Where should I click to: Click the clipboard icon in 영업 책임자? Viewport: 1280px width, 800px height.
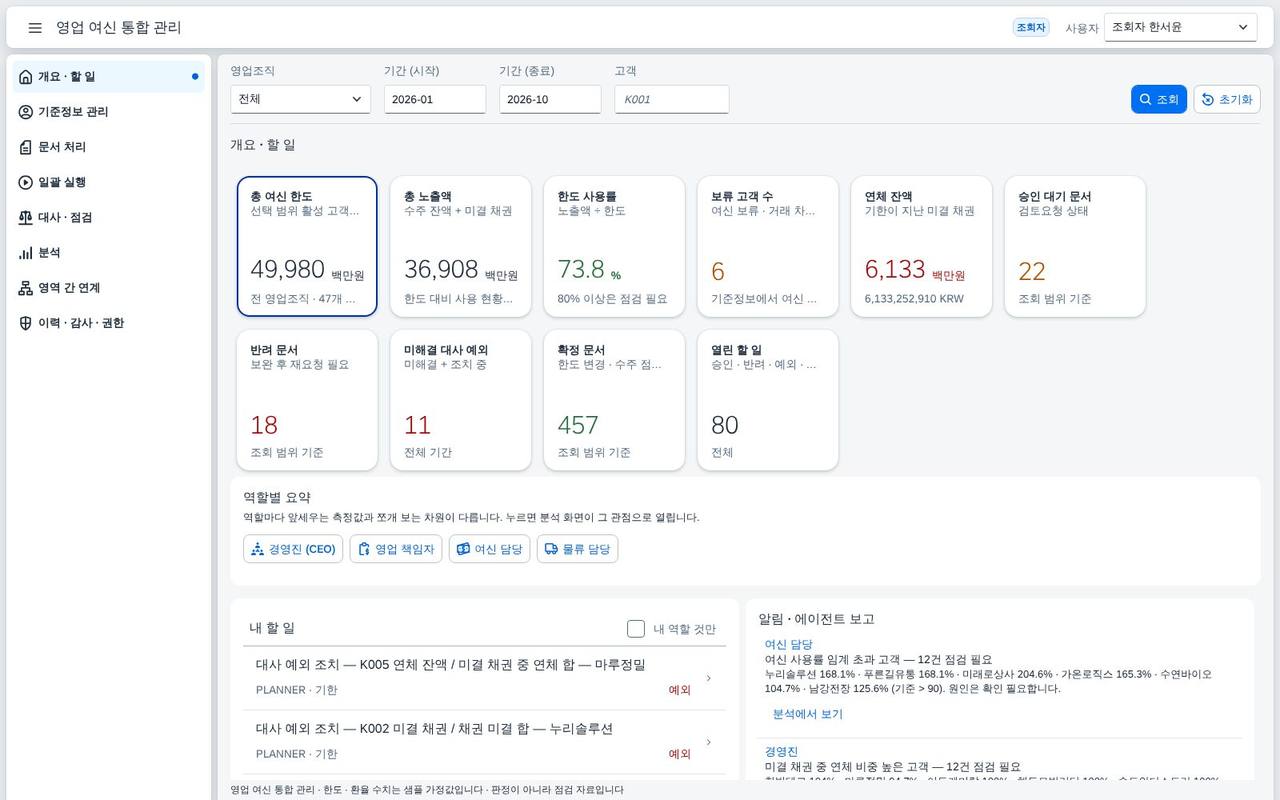(364, 549)
